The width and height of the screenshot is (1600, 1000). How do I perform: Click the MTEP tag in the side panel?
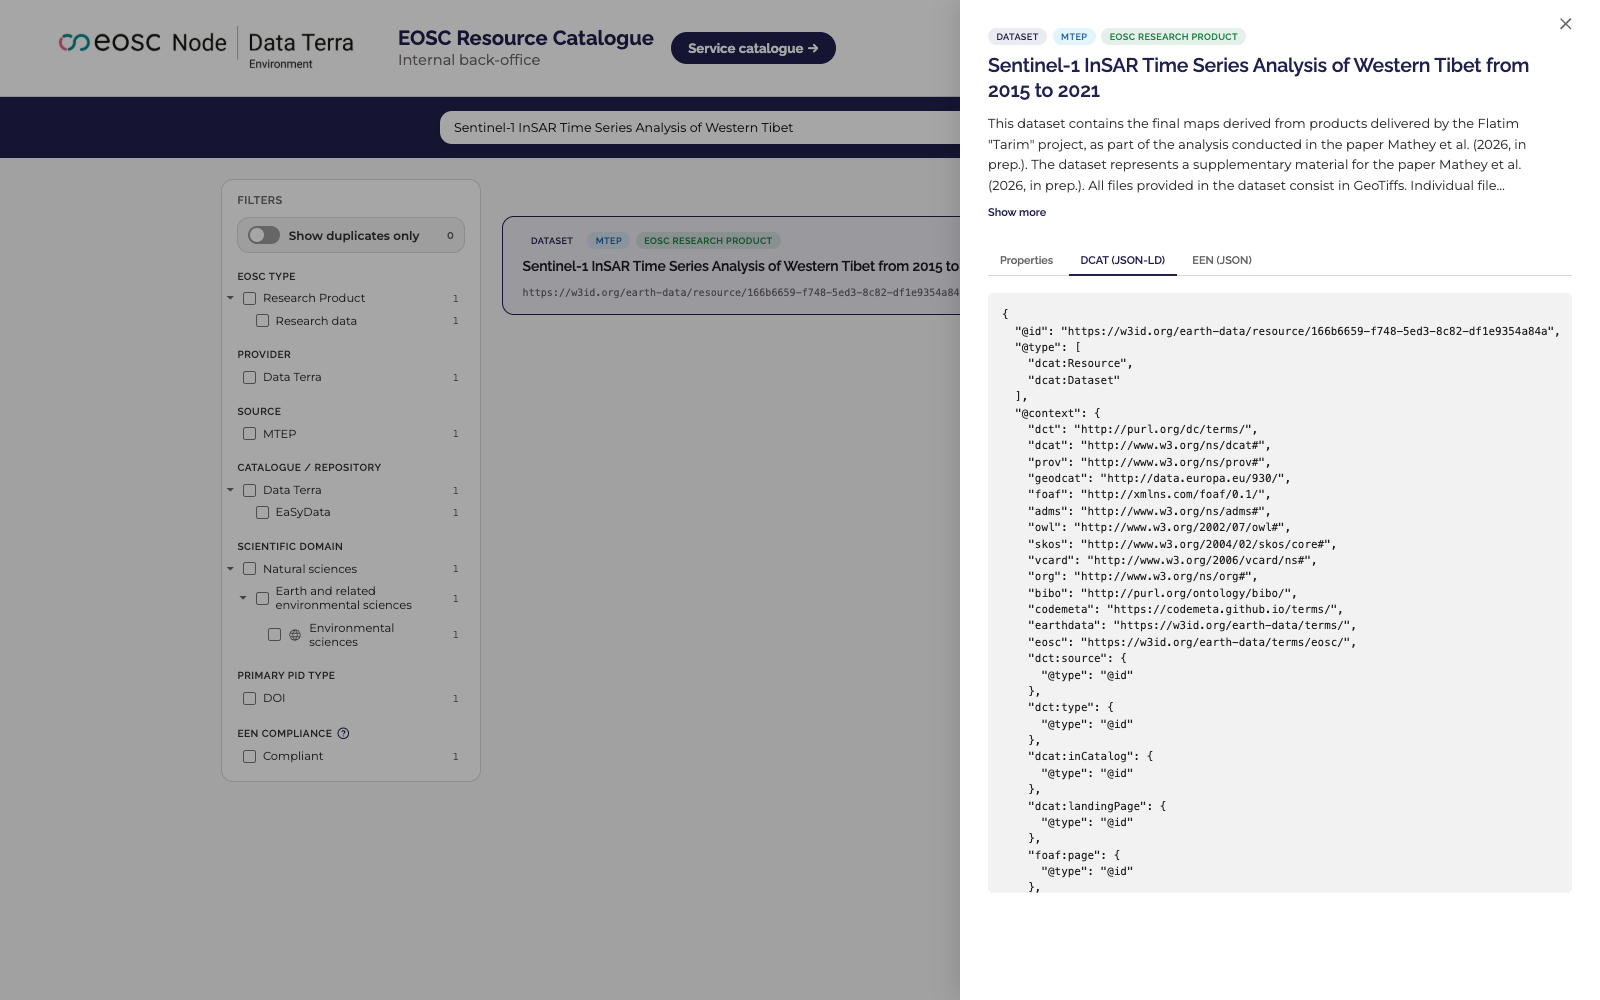point(1074,37)
